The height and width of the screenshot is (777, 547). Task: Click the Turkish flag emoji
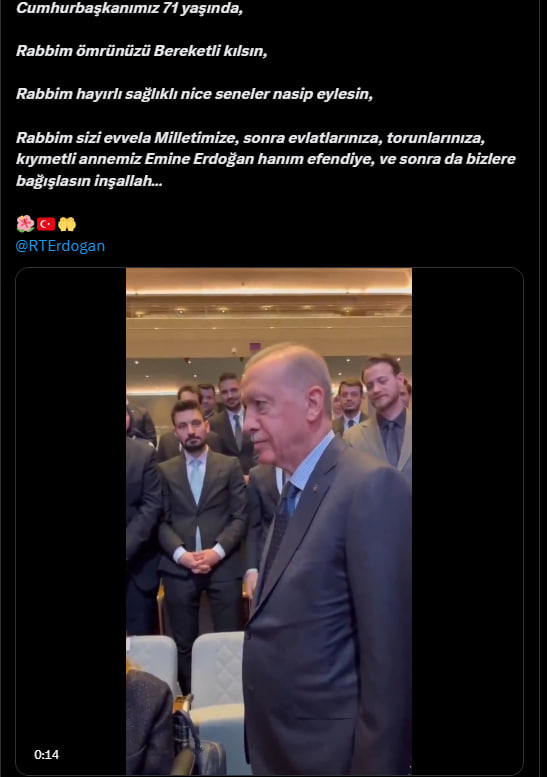tap(46, 224)
